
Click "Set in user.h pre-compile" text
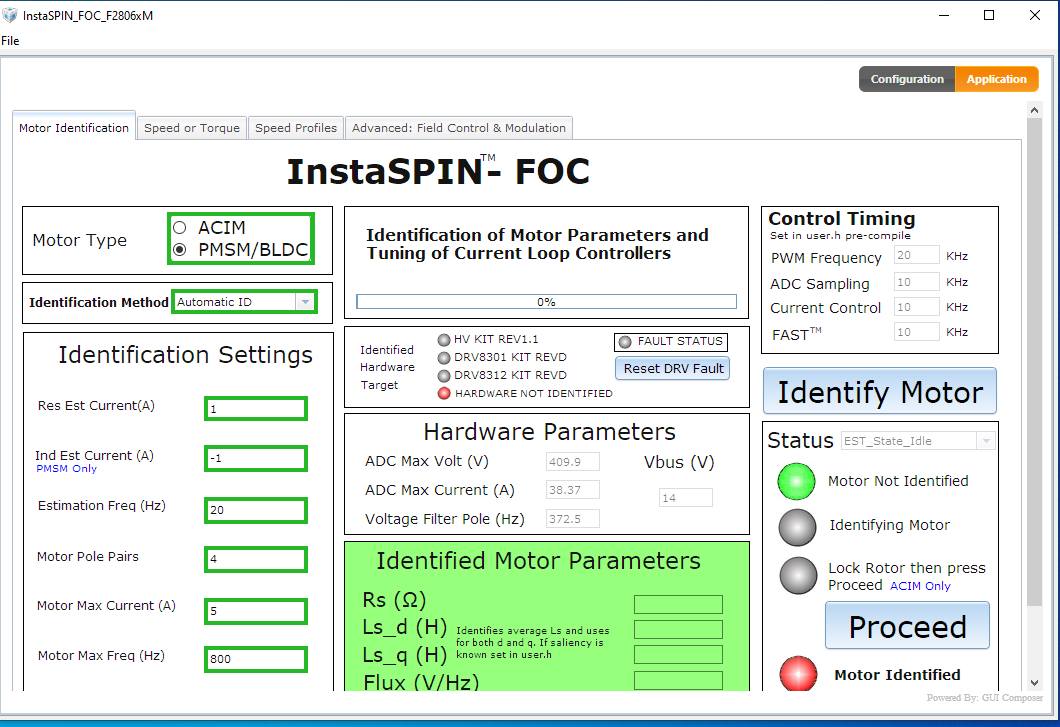coord(840,235)
